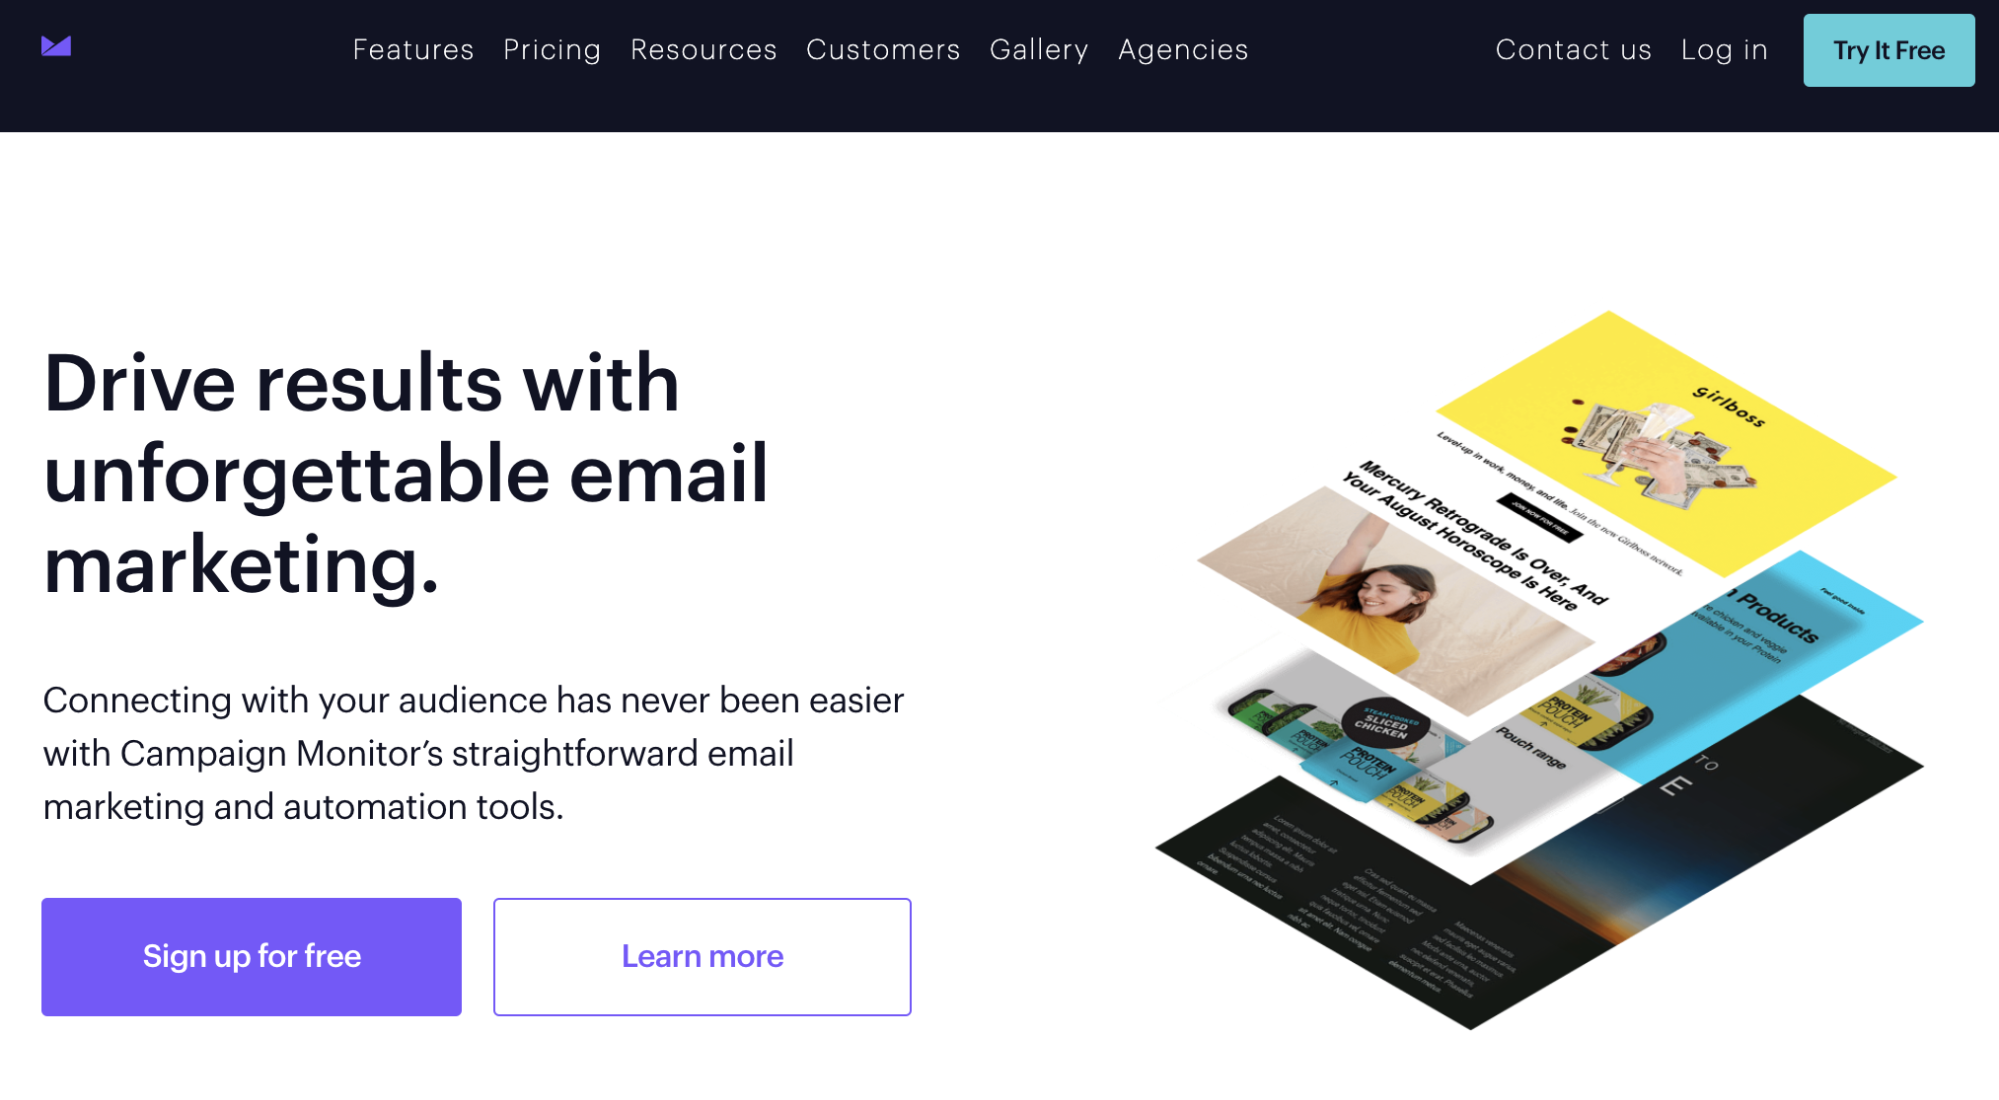The width and height of the screenshot is (1999, 1100).
Task: Click the Try It Free button
Action: pos(1888,50)
